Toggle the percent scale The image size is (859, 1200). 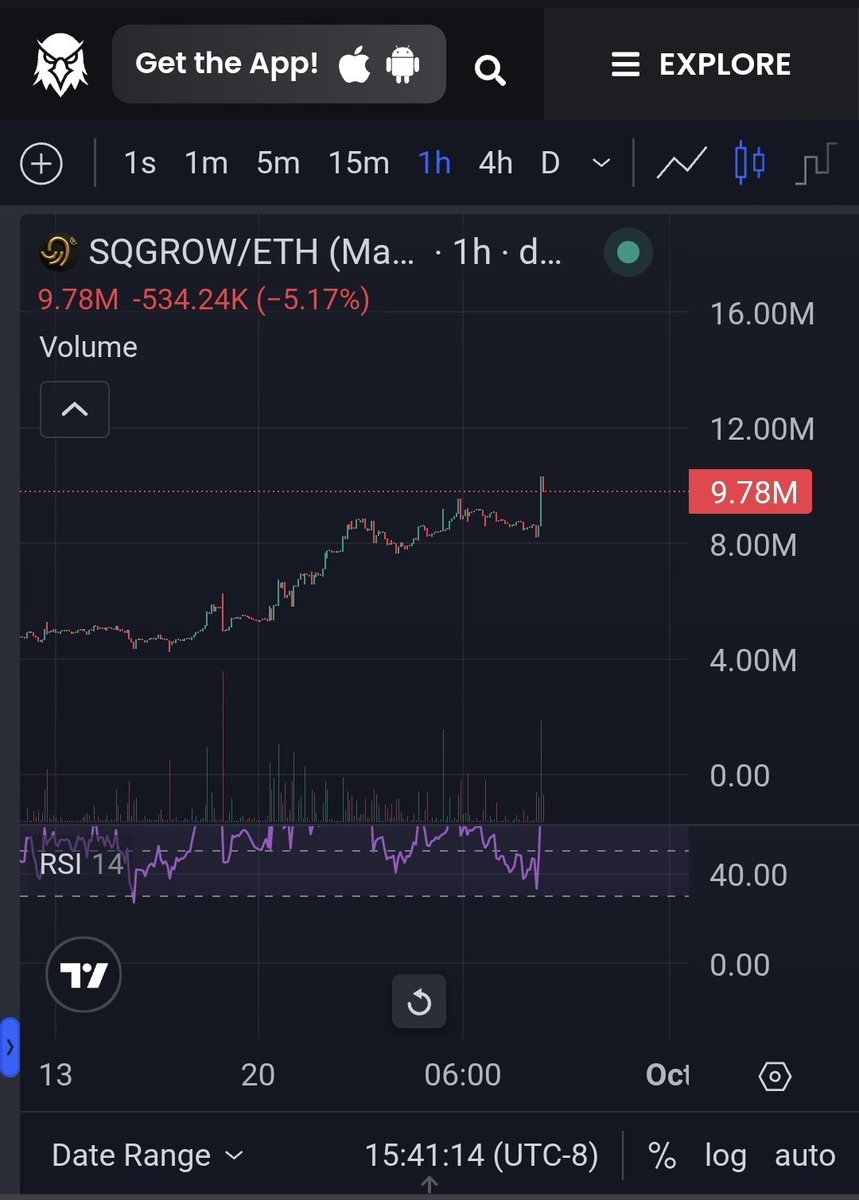(x=662, y=1156)
